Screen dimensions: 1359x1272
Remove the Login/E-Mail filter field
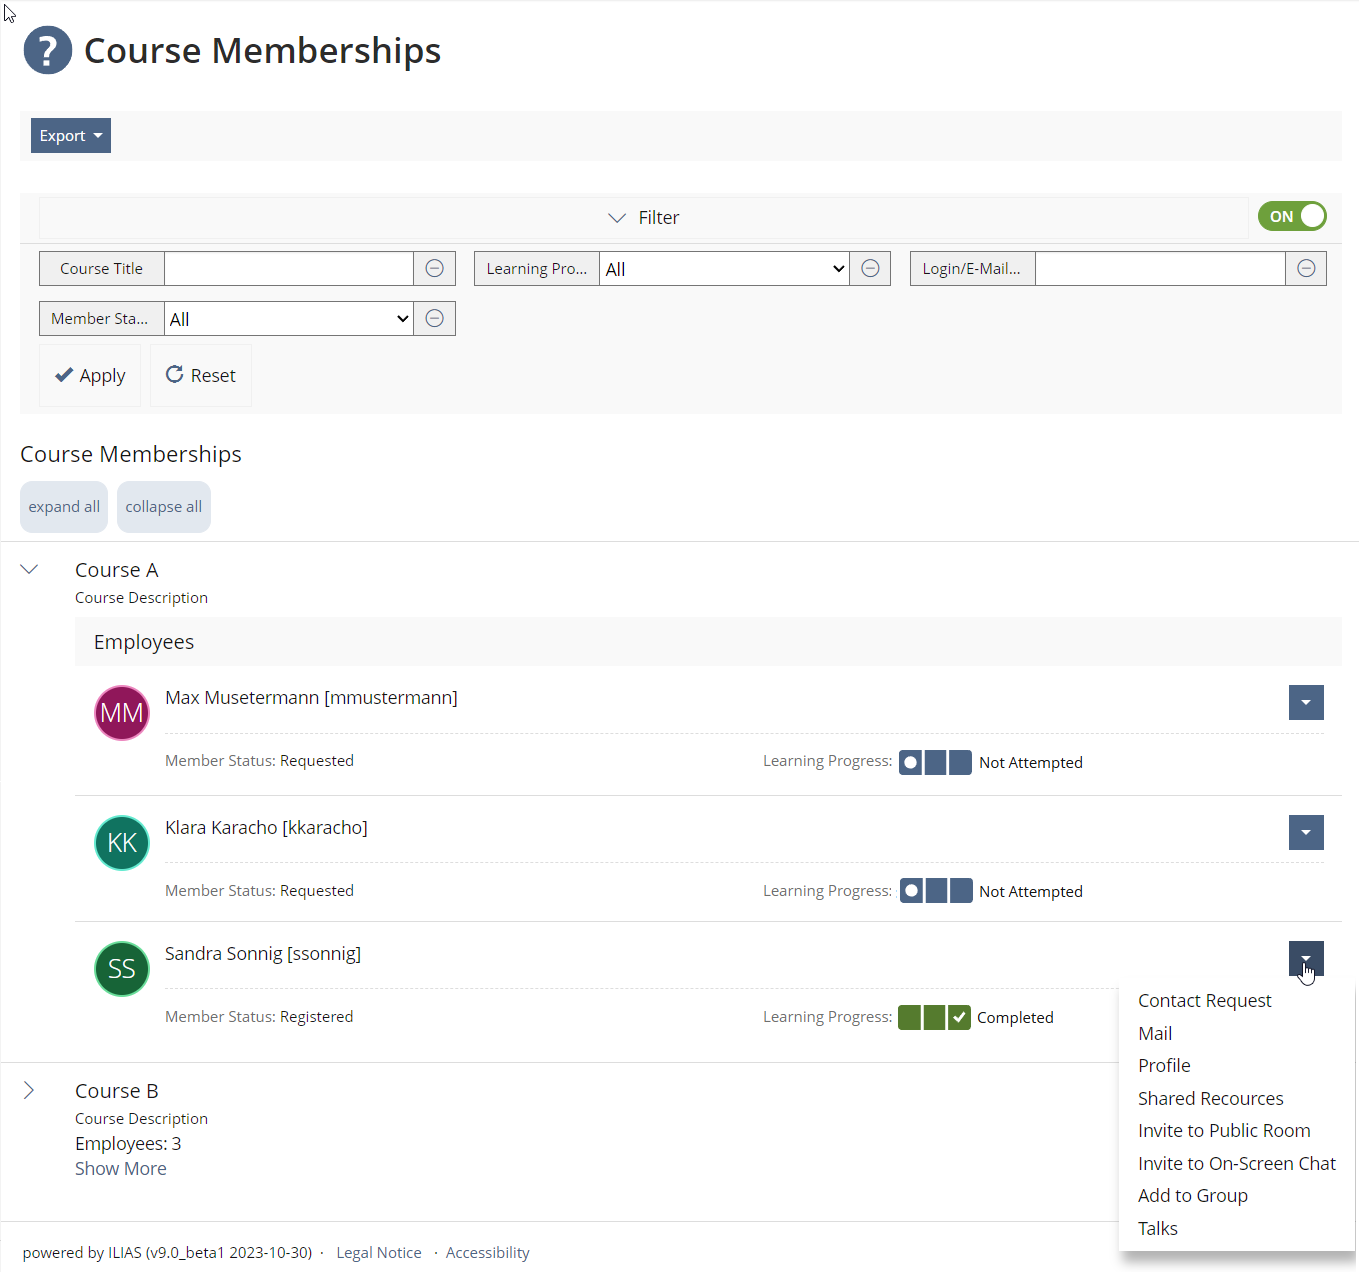(x=1305, y=268)
